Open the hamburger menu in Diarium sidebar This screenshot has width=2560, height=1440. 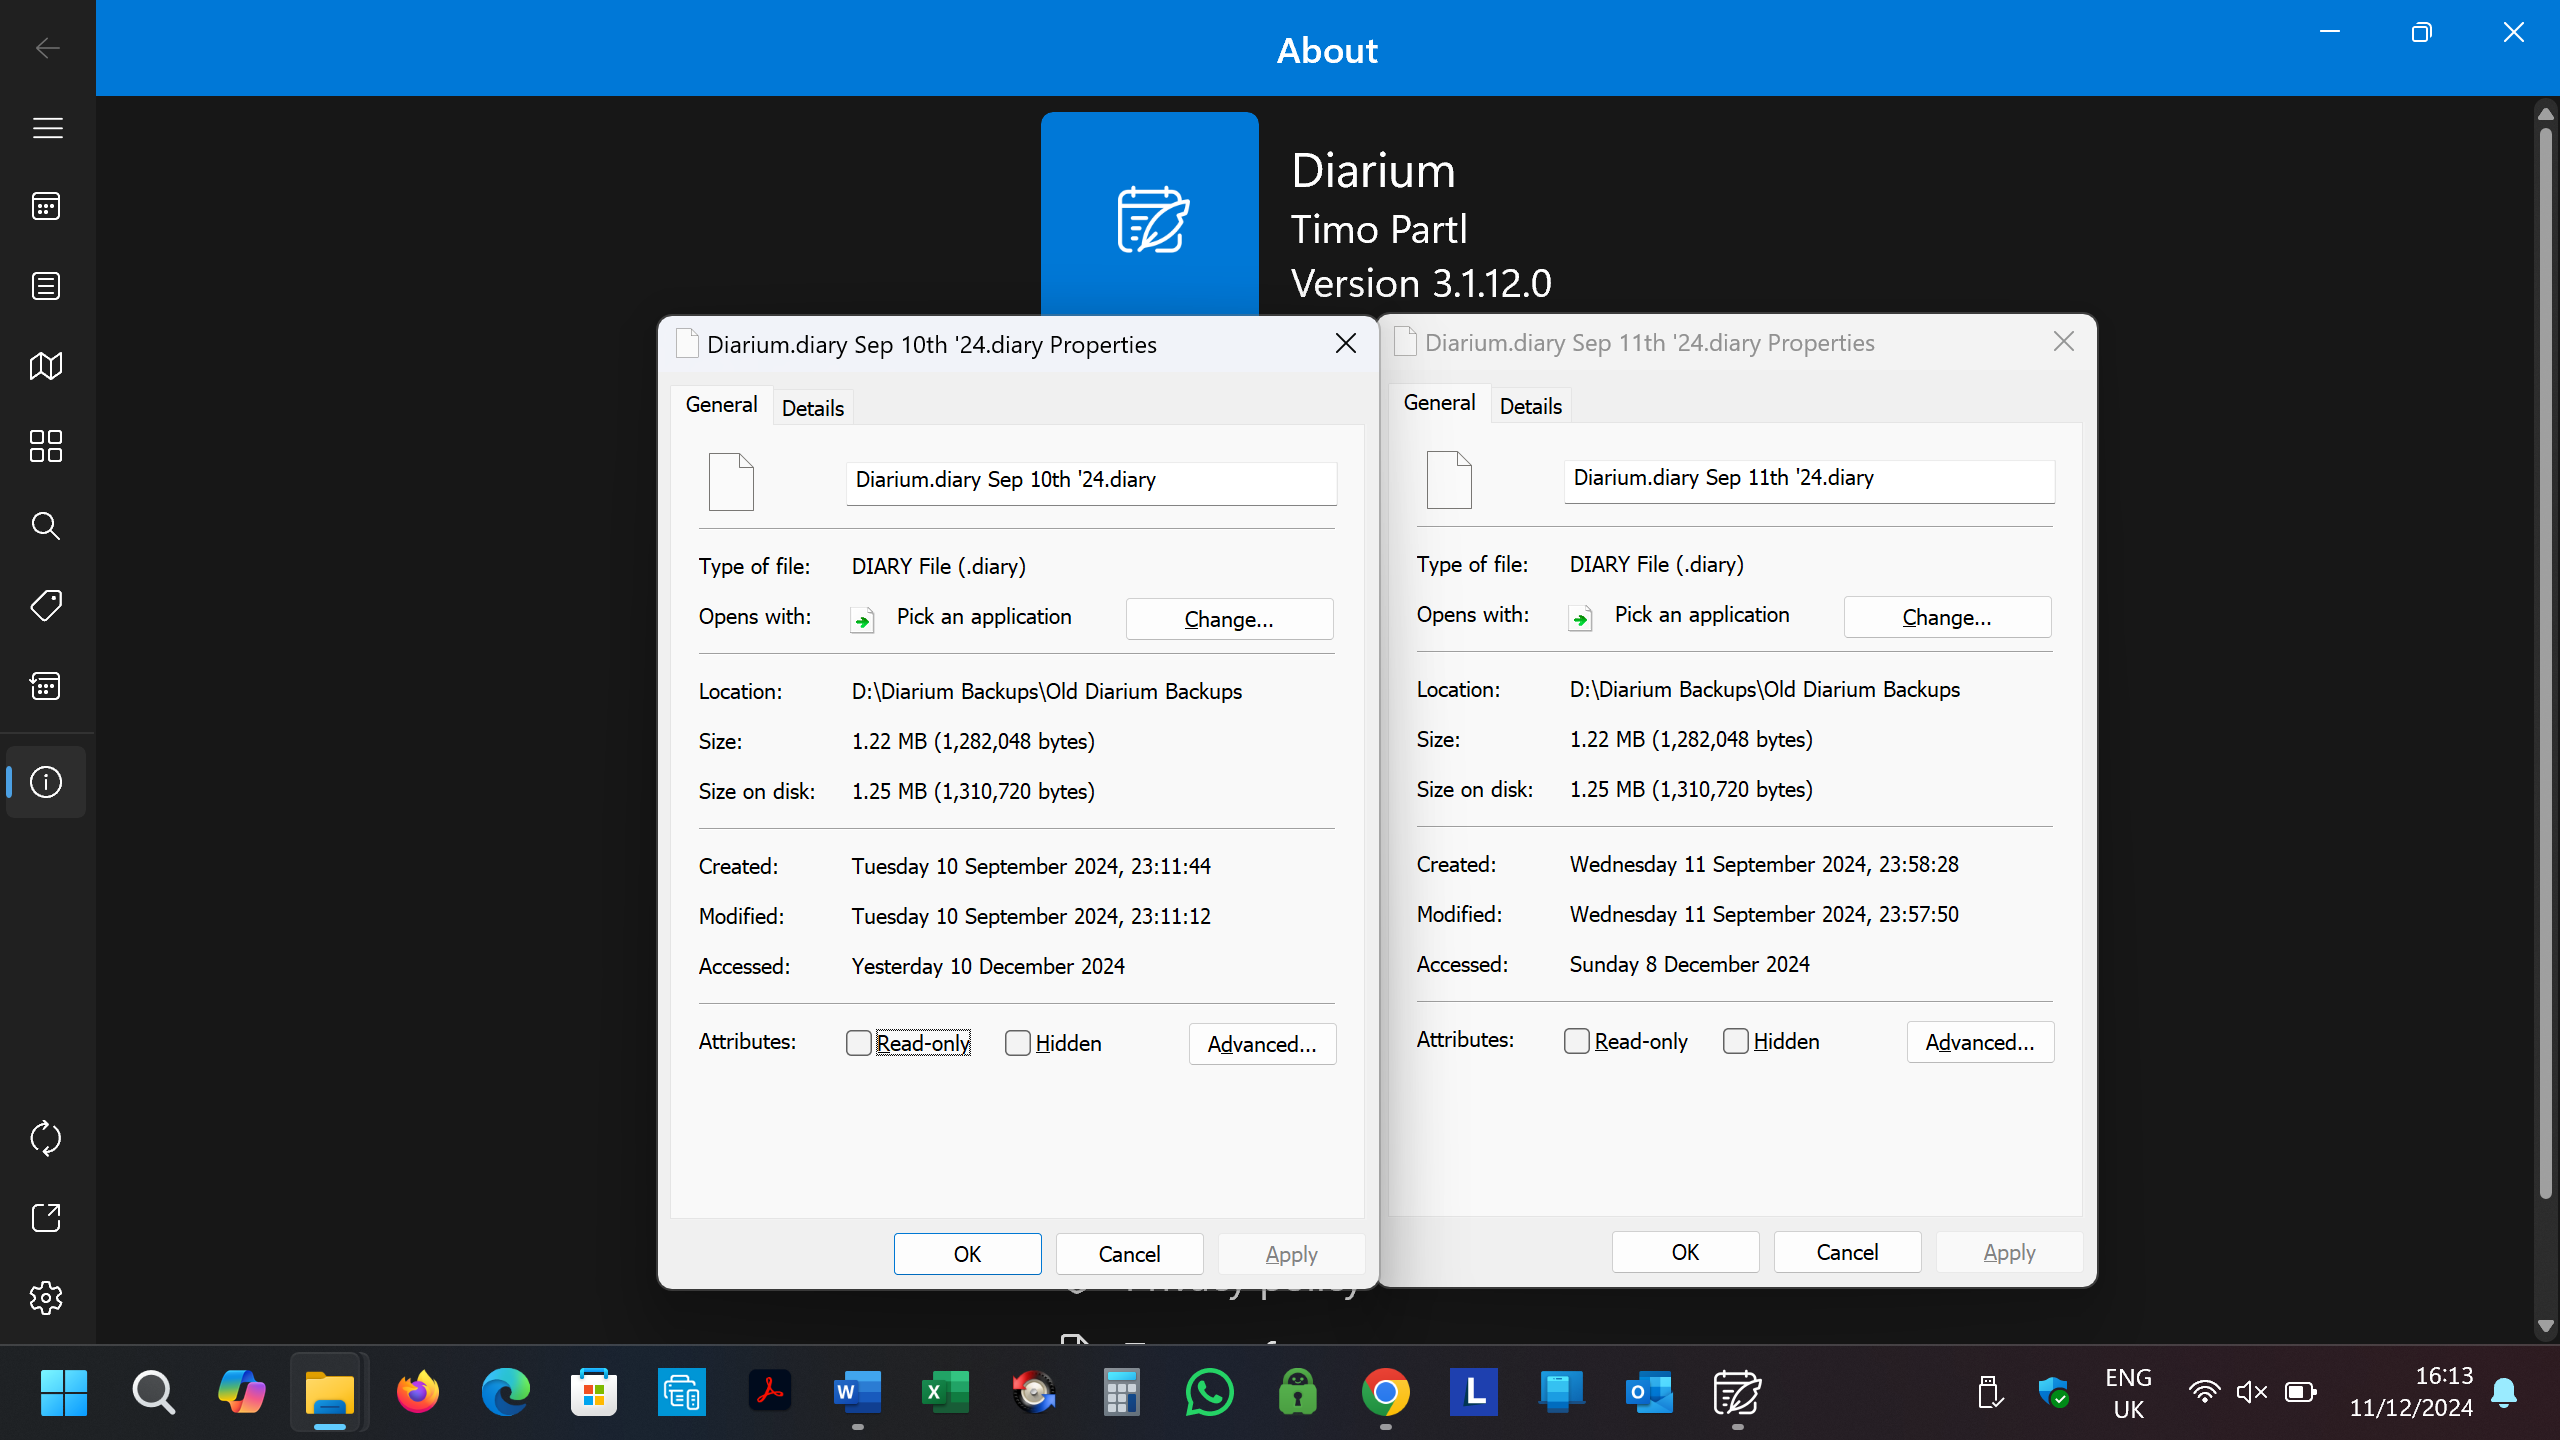47,128
